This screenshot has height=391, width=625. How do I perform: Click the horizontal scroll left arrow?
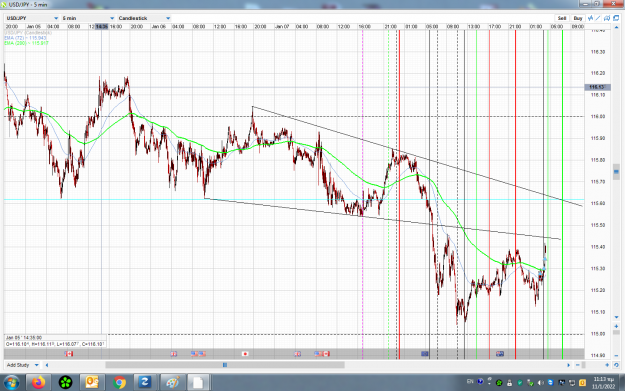(x=47, y=365)
